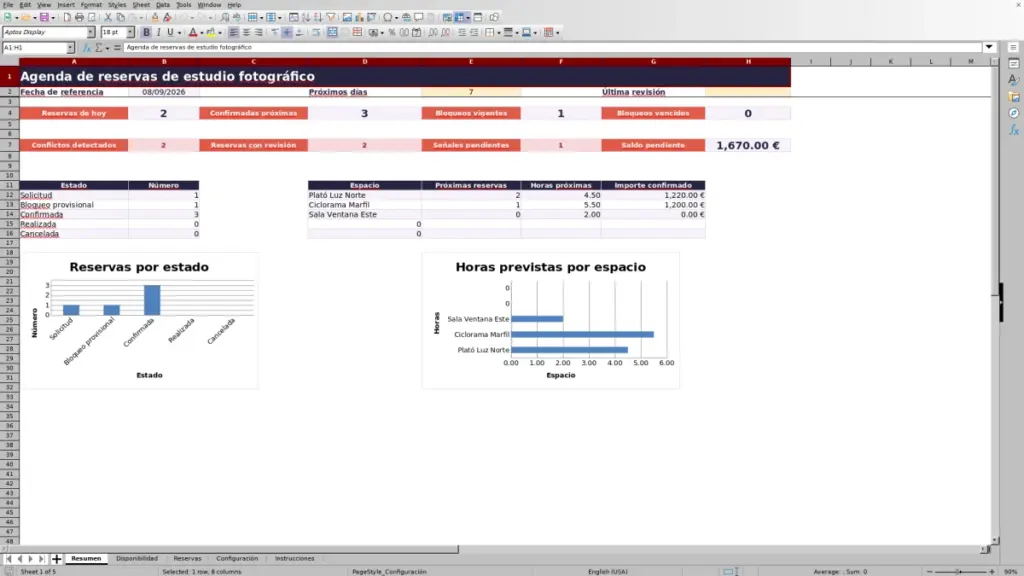Switch to the Disponibilidad sheet tab
This screenshot has height=576, width=1024.
click(137, 559)
